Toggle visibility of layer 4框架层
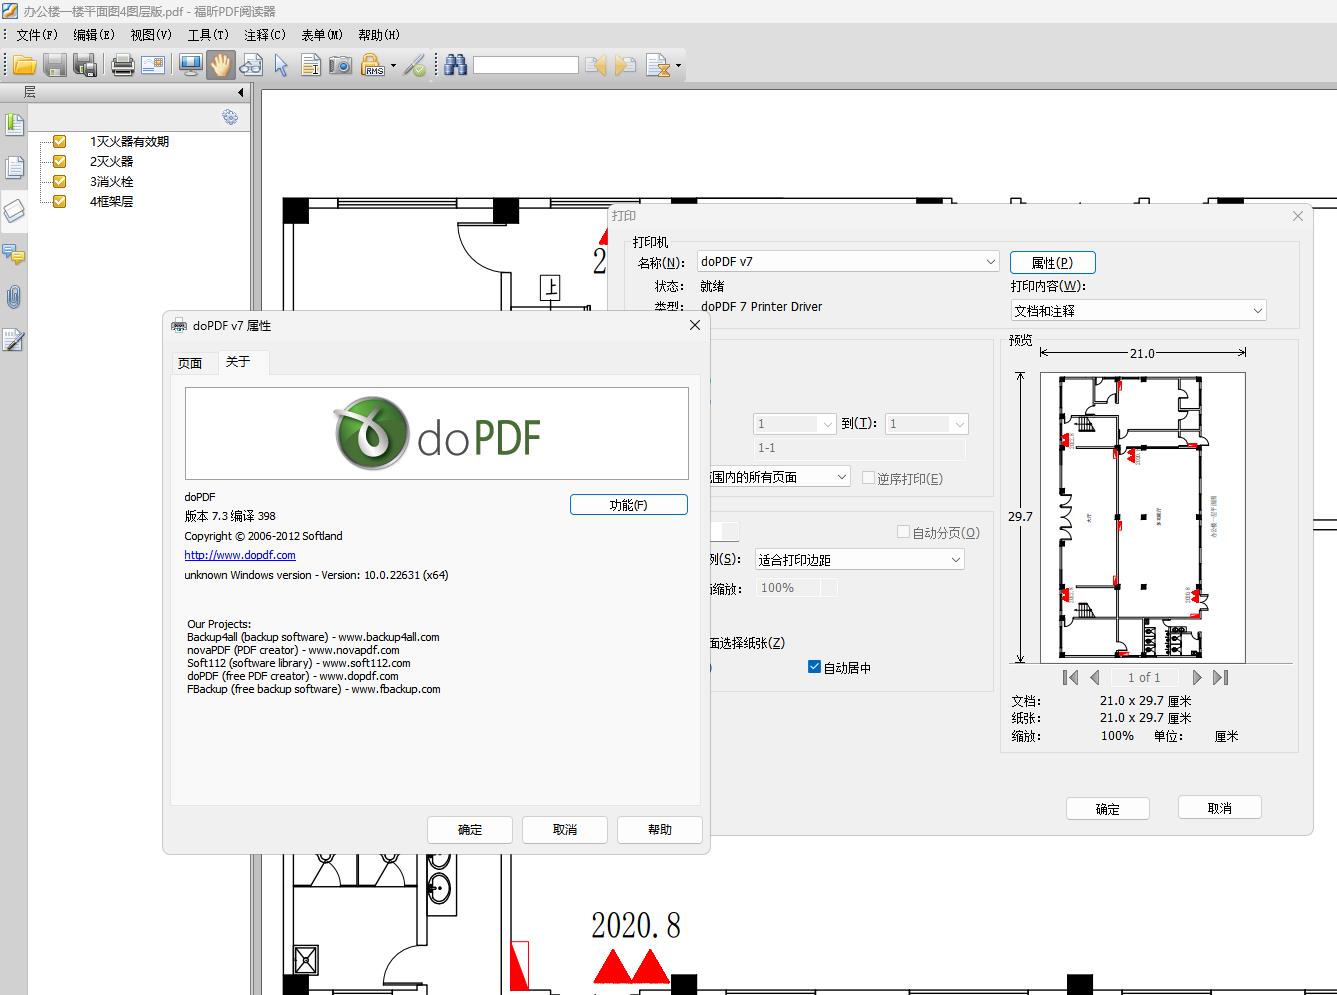Image resolution: width=1337 pixels, height=995 pixels. (x=60, y=202)
